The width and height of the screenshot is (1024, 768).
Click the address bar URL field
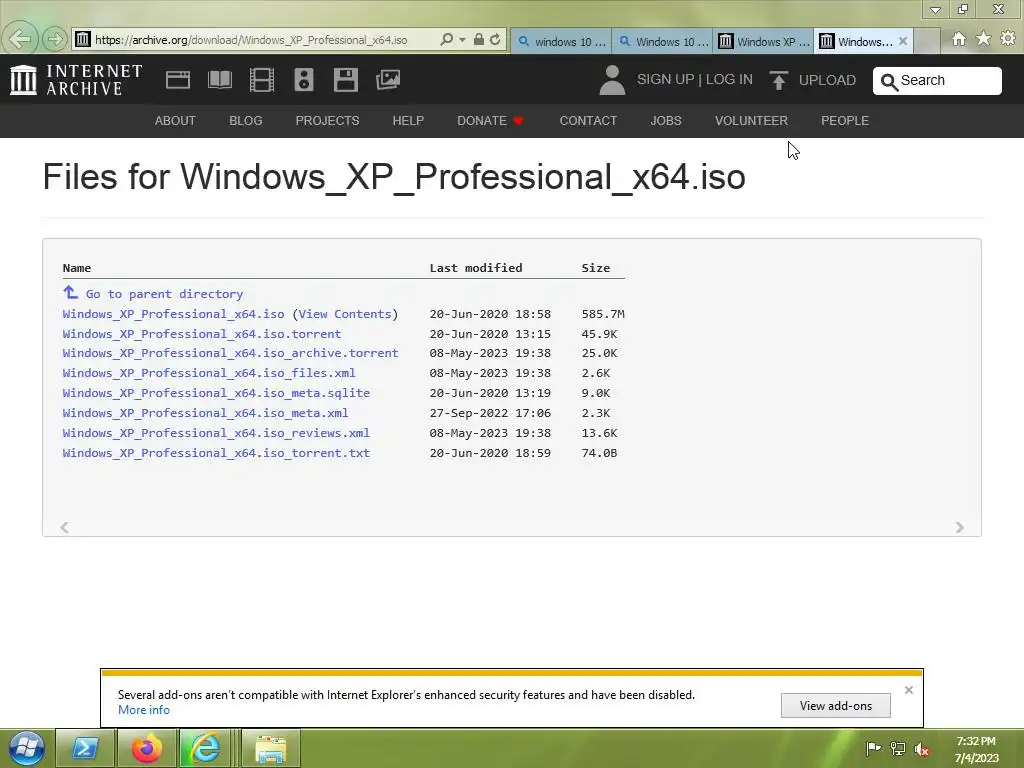pos(251,40)
